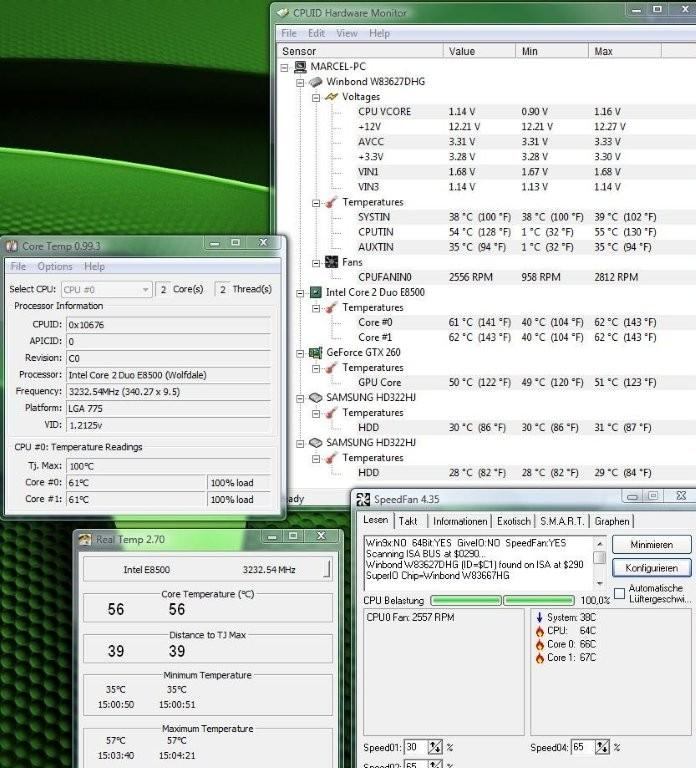
Task: Open the Help menu in Core Temp
Action: point(95,266)
